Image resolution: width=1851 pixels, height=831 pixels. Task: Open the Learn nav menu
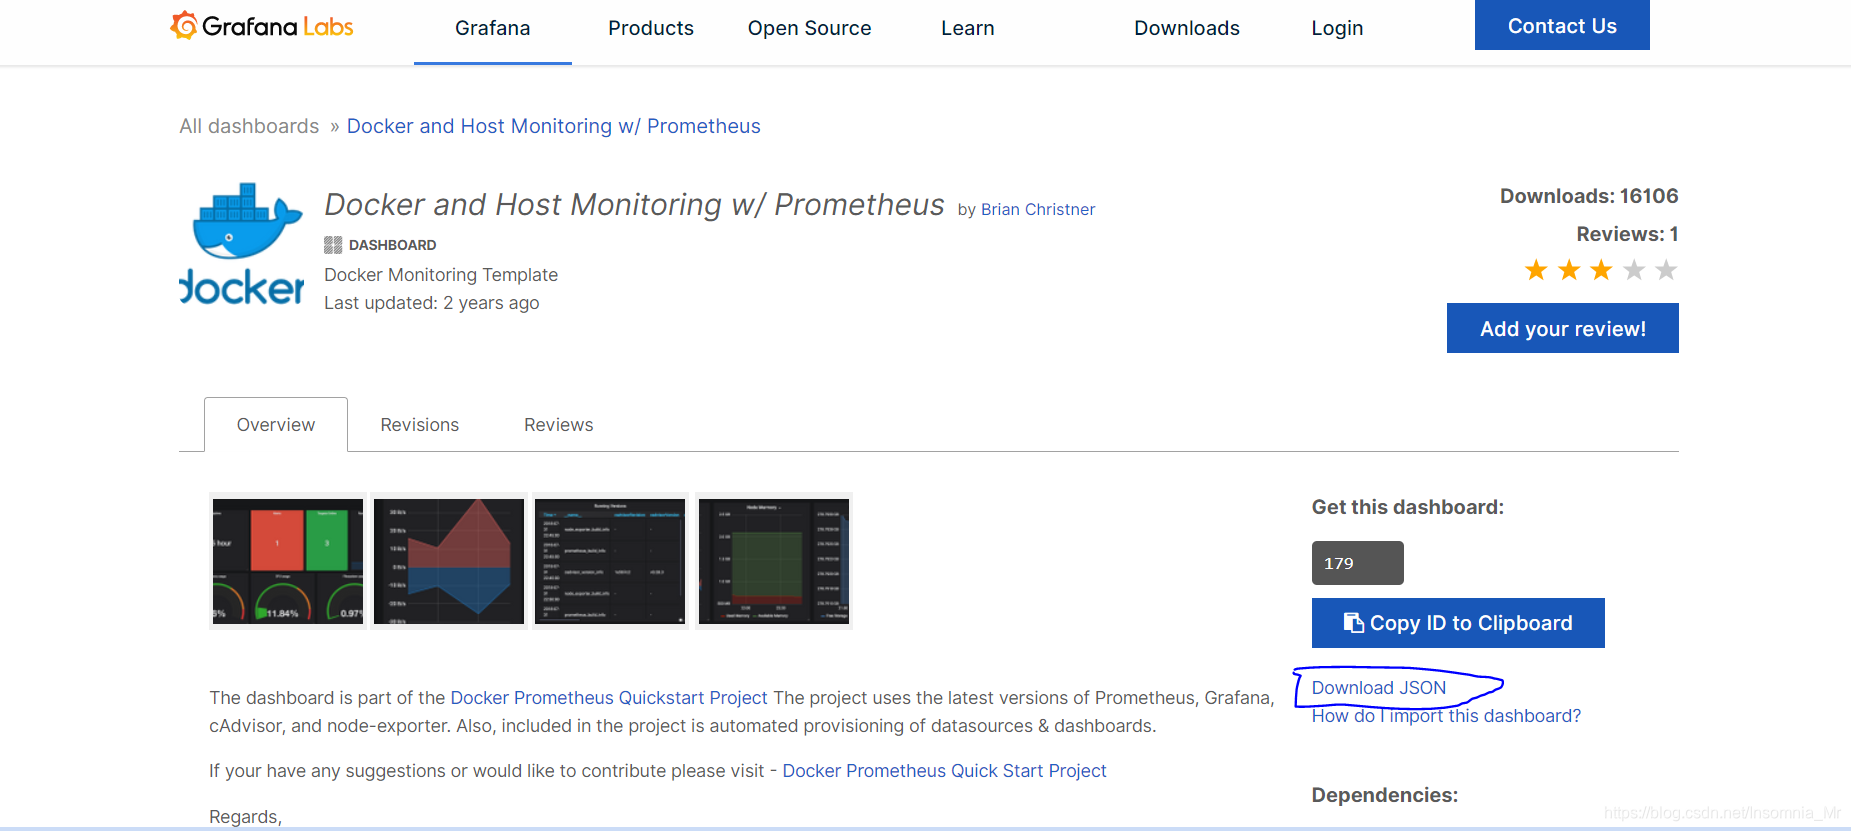pos(967,28)
